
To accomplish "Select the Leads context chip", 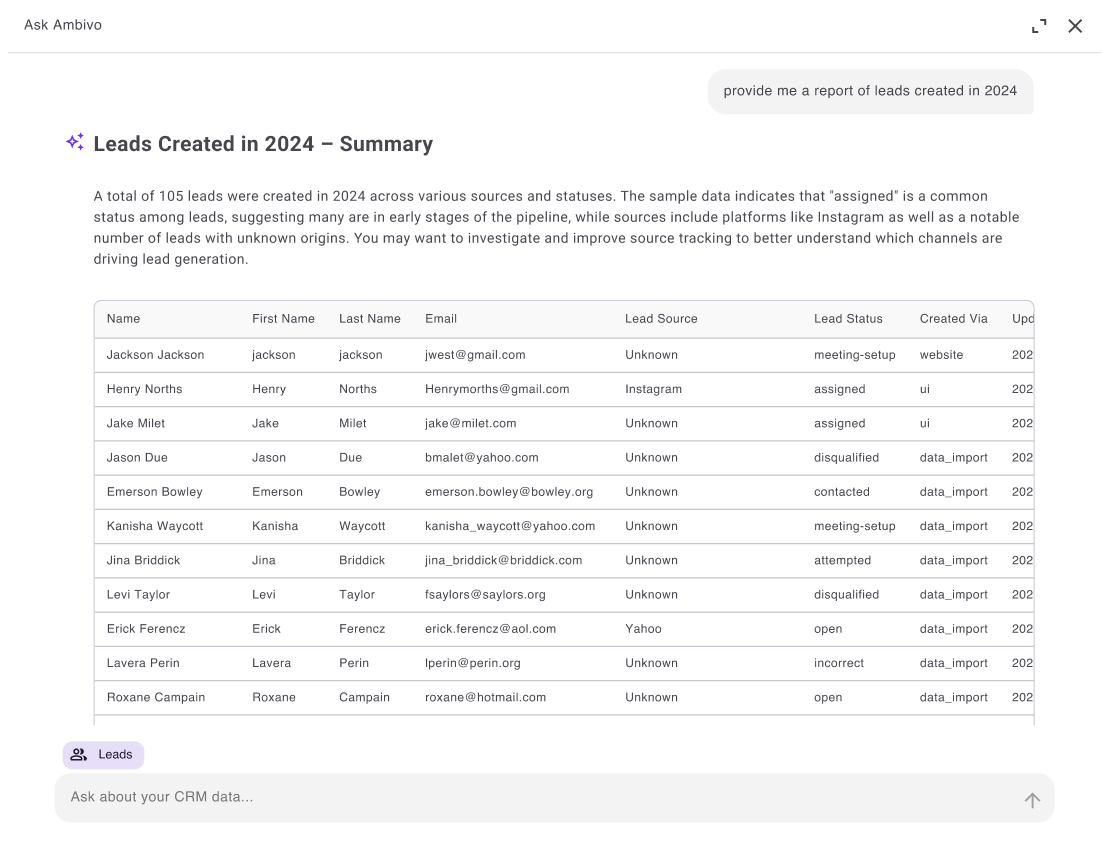I will tap(103, 754).
